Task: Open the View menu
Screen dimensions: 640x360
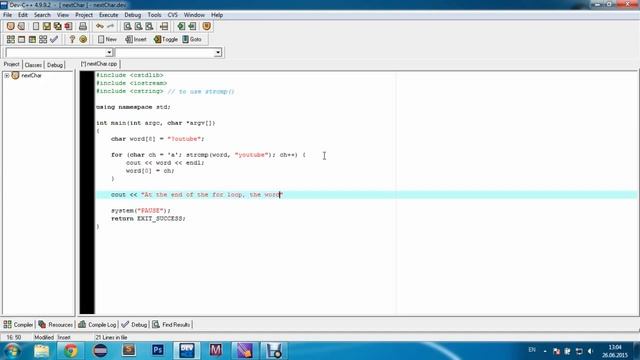Action: coord(63,15)
